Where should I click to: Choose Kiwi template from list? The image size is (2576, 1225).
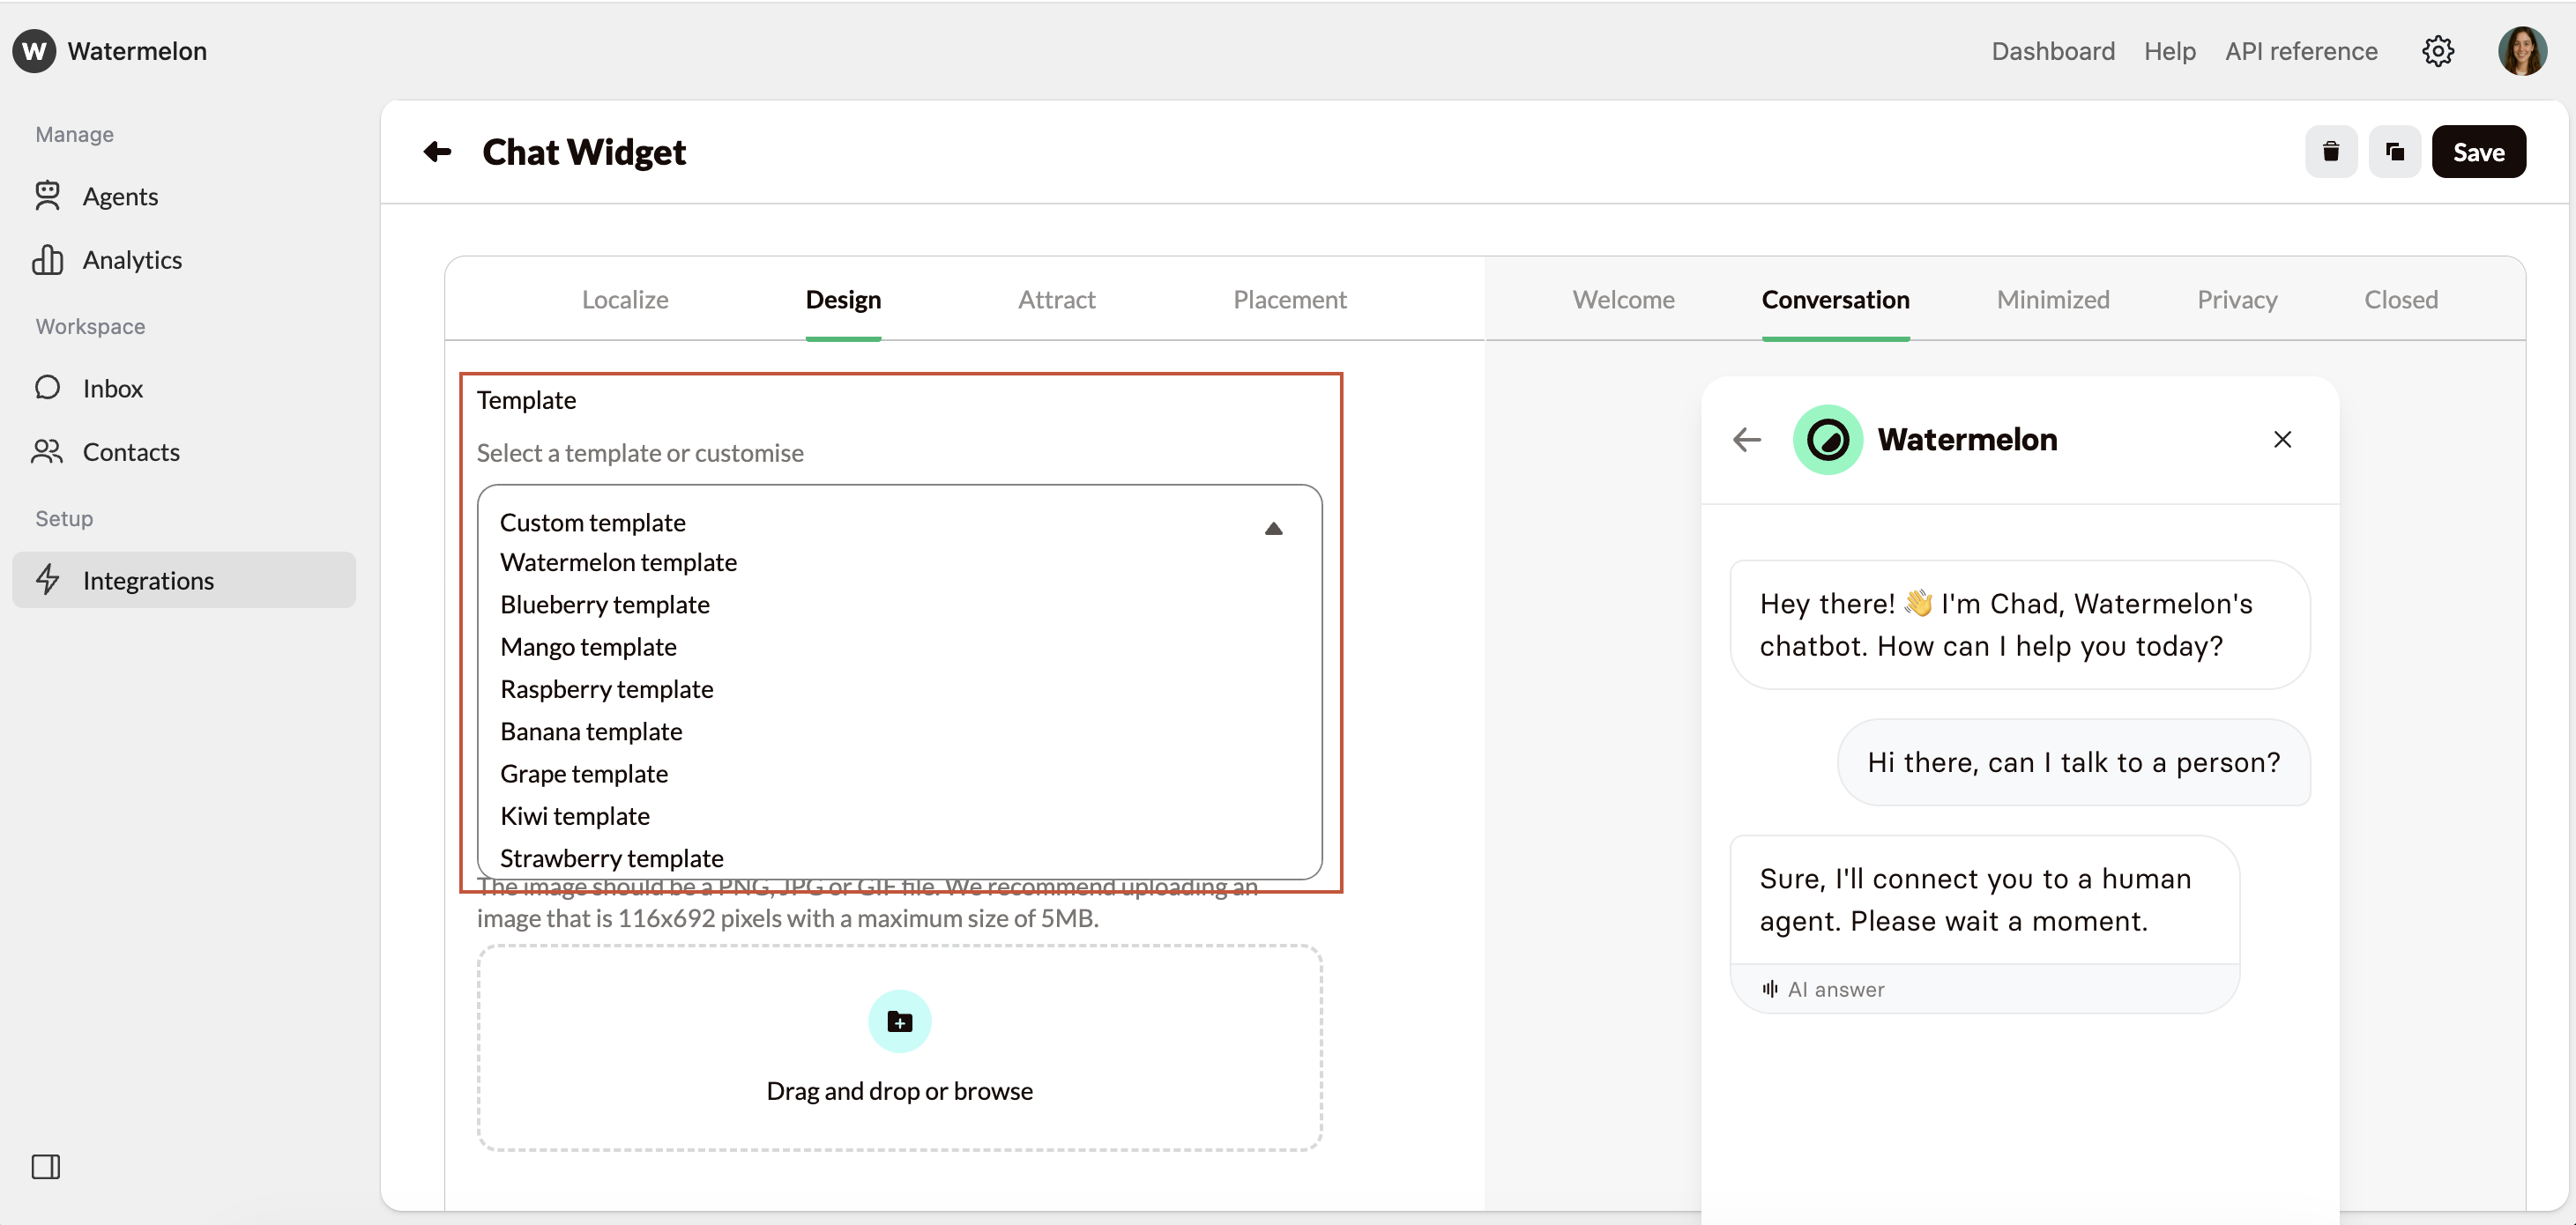(x=574, y=816)
